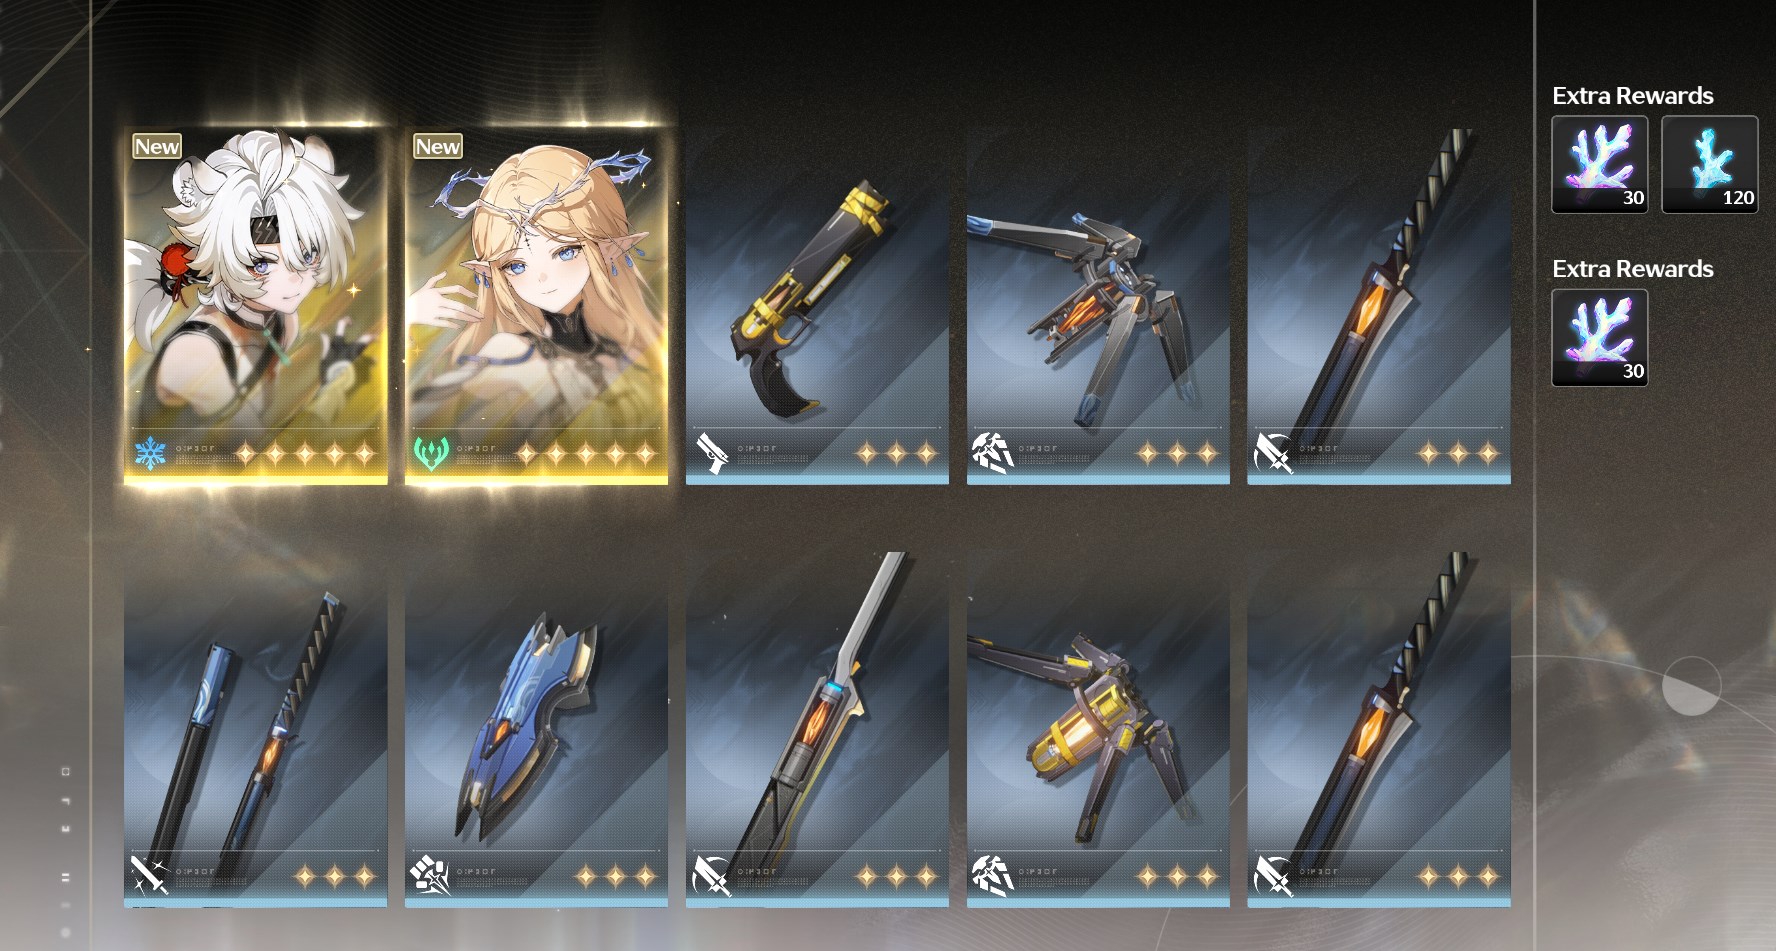This screenshot has width=1776, height=951.
Task: Select the blonde elf five-star character card
Action: click(536, 305)
